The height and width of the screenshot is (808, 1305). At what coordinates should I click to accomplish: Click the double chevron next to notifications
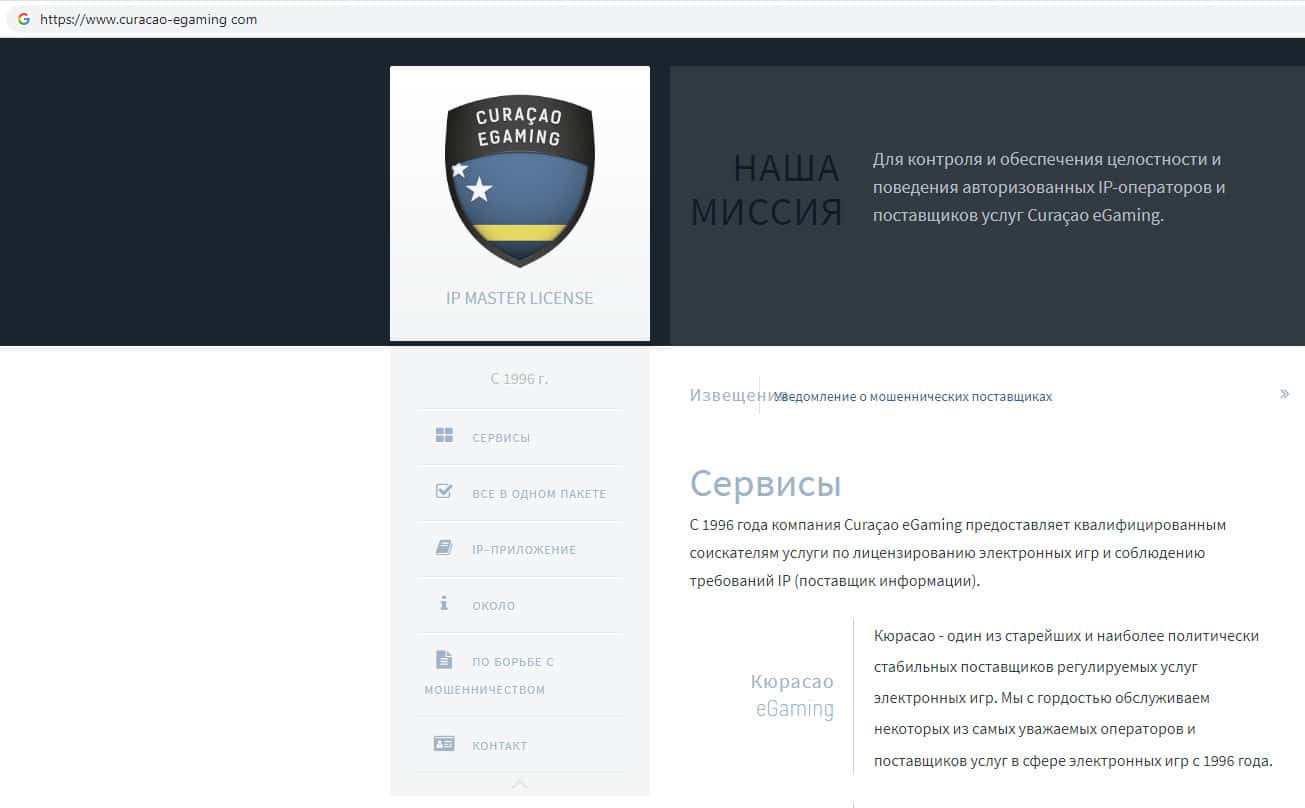(x=1284, y=394)
